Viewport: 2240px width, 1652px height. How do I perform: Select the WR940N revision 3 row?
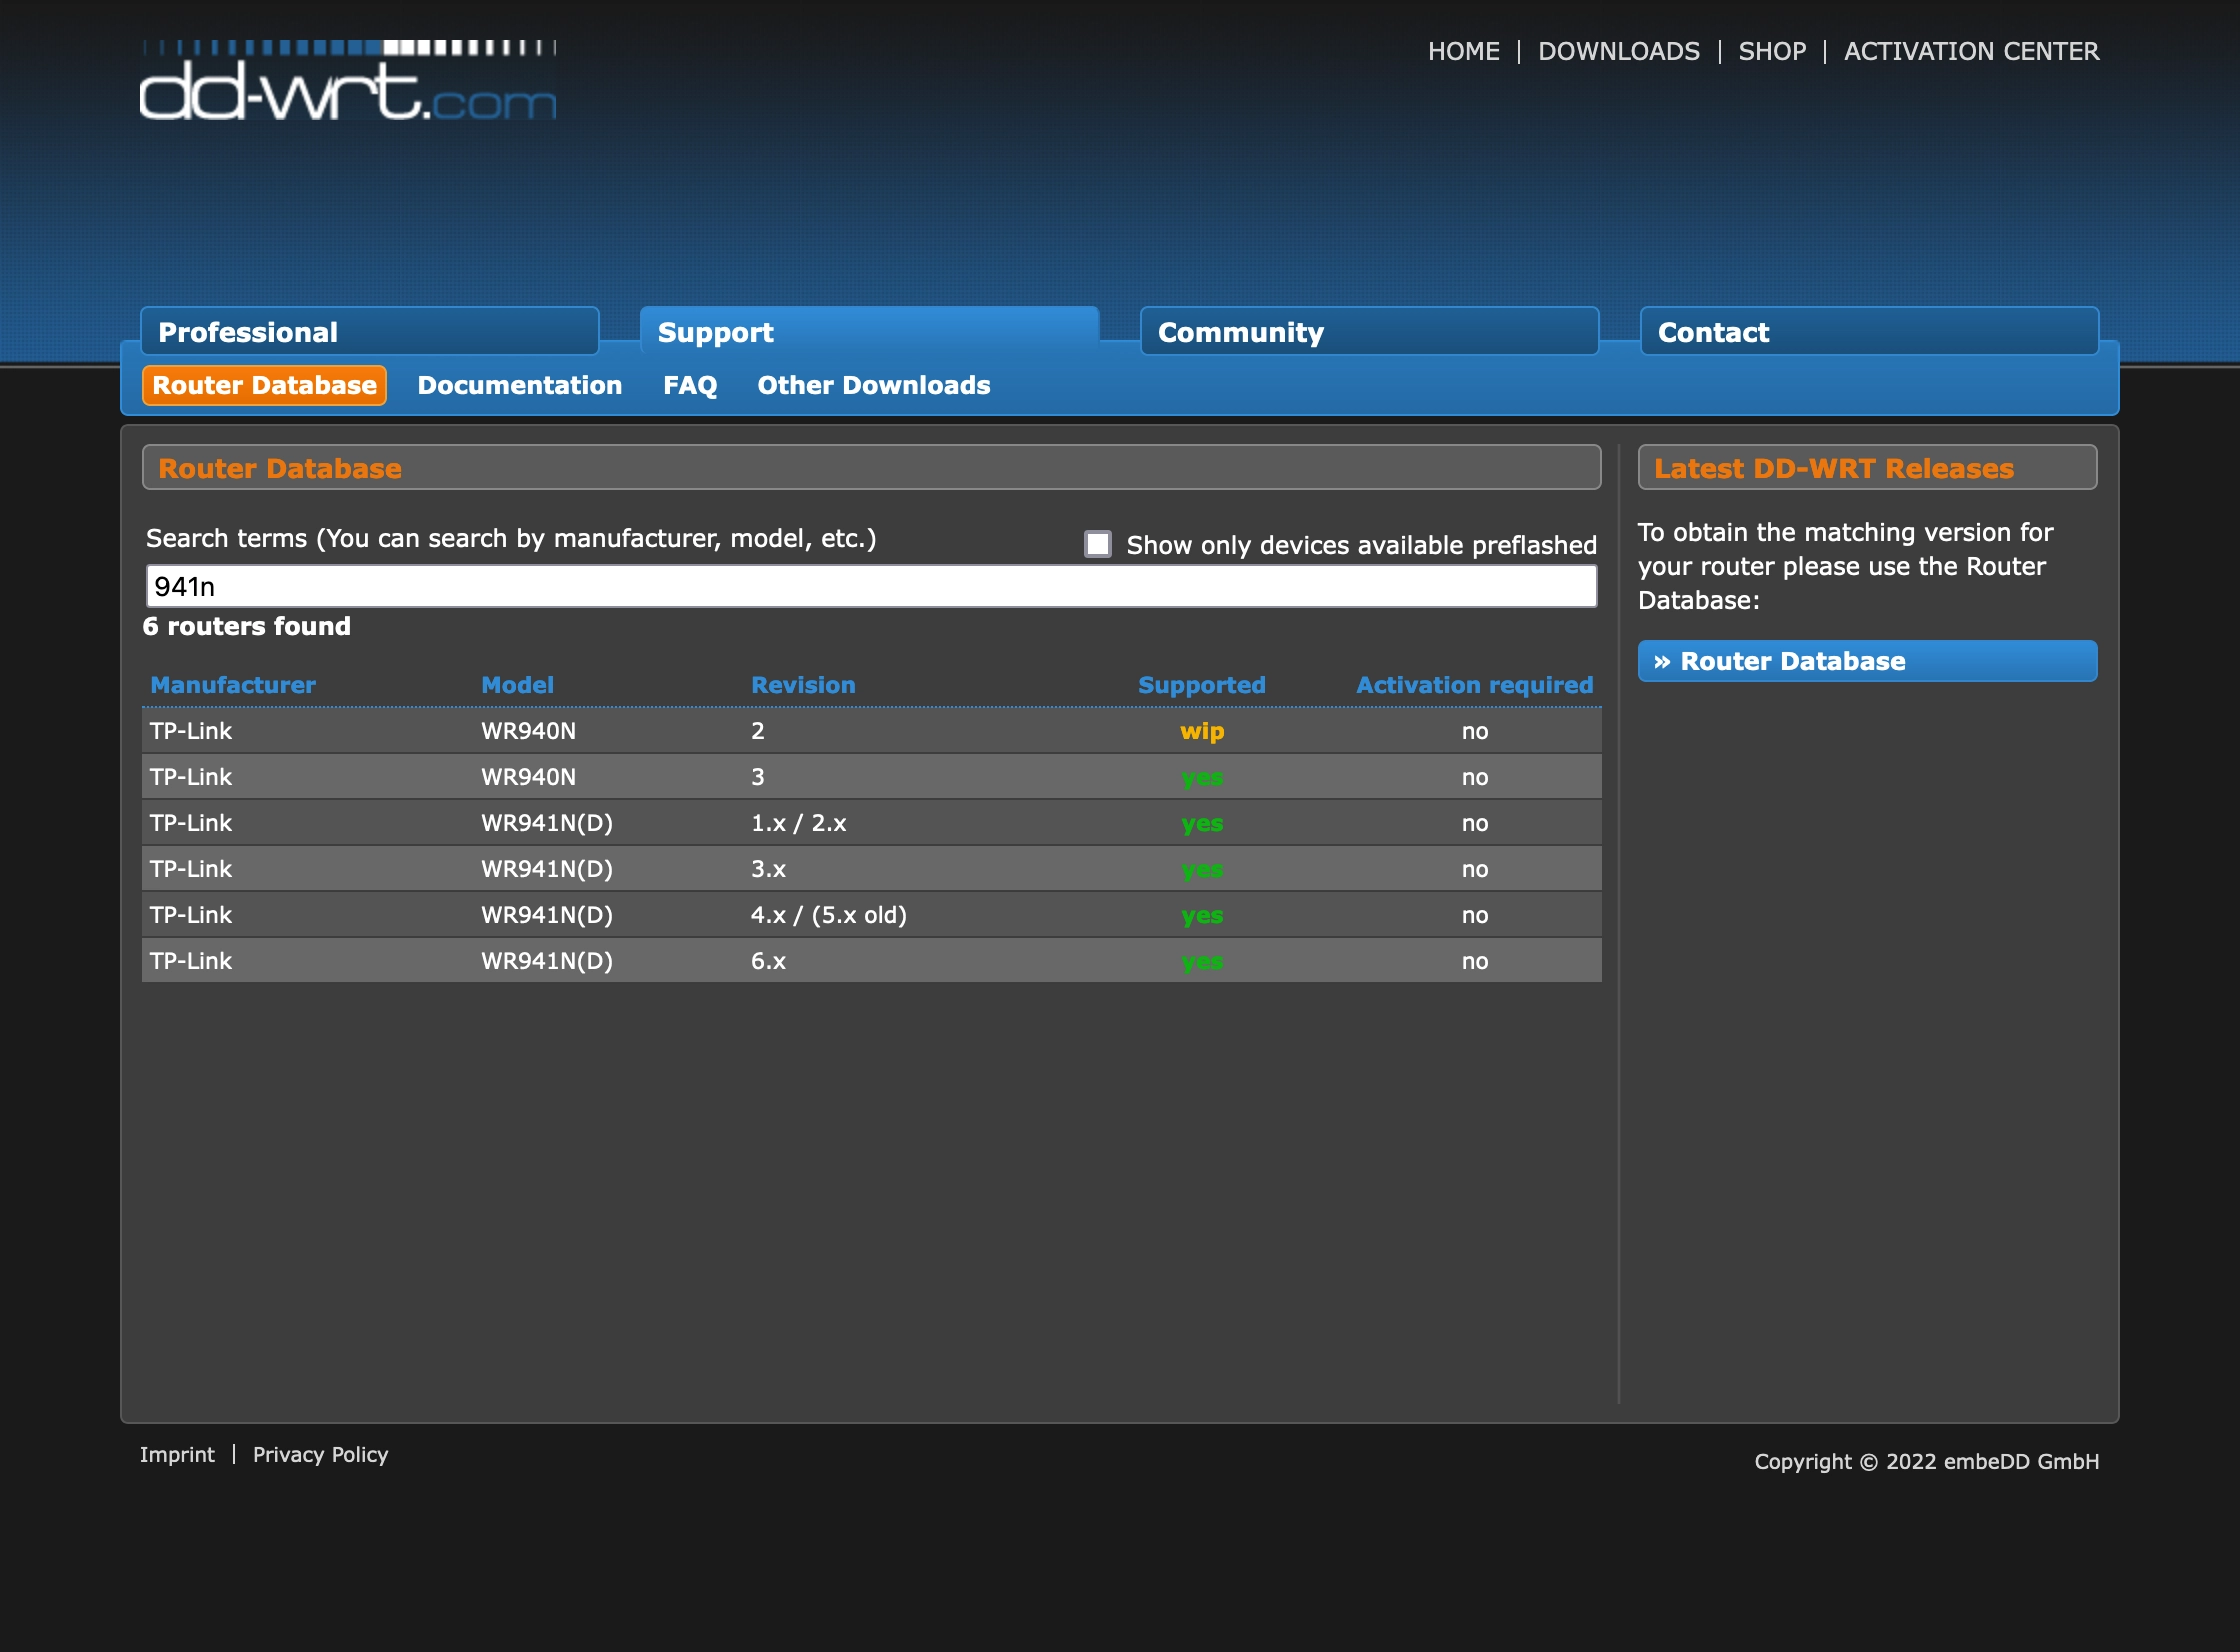[x=871, y=777]
